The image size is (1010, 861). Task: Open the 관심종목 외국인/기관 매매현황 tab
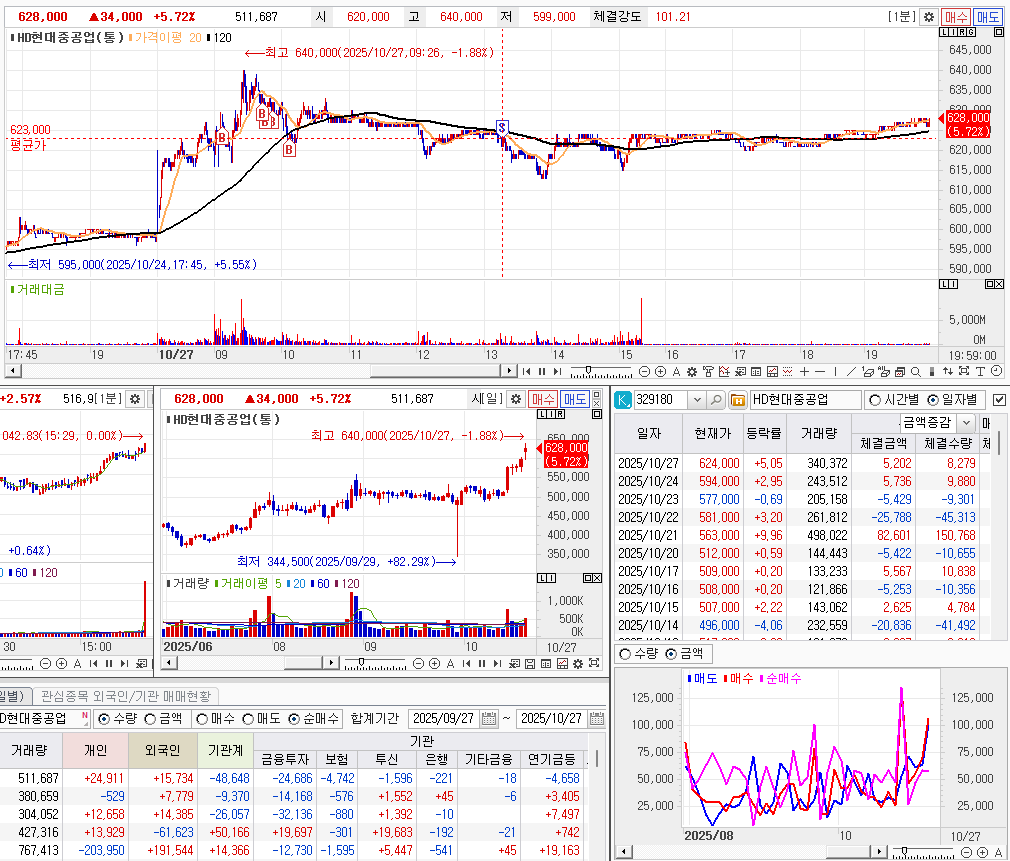(126, 696)
